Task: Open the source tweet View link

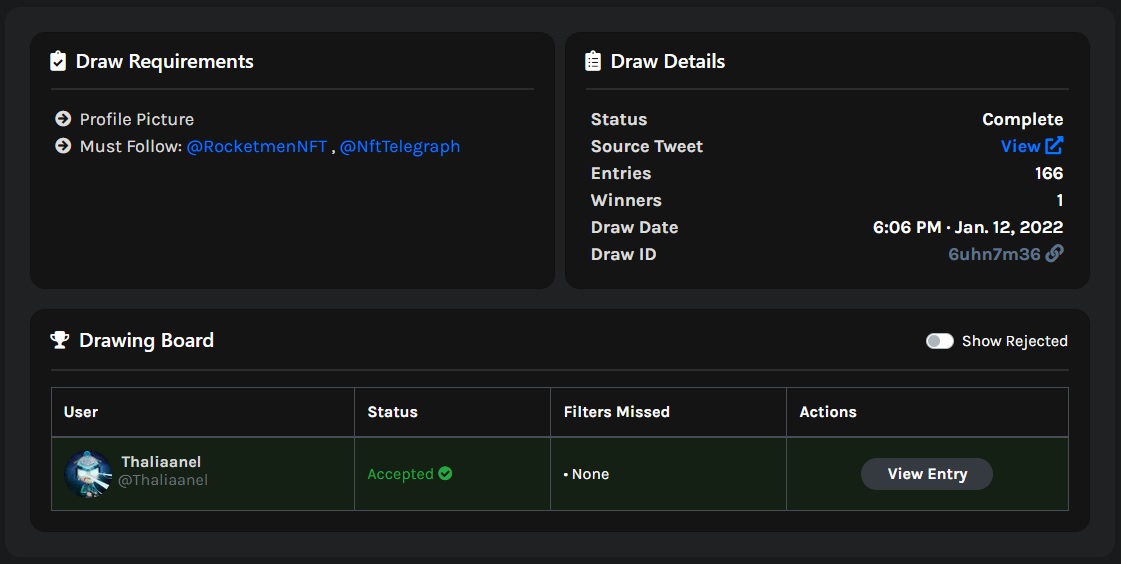Action: [1020, 146]
